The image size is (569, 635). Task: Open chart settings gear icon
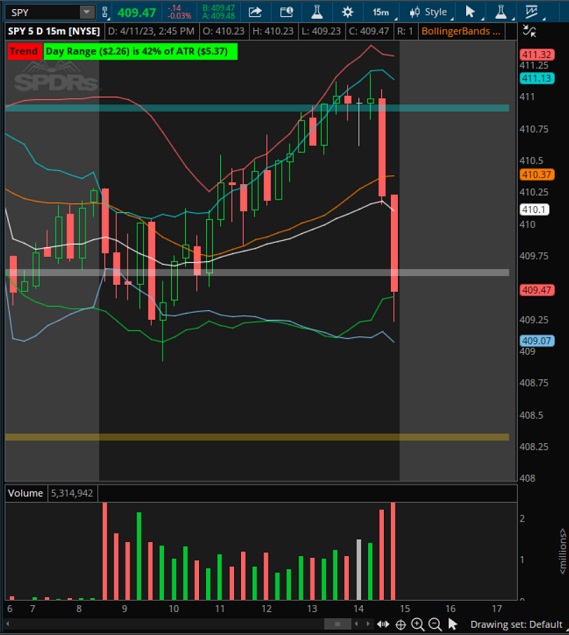(x=347, y=12)
